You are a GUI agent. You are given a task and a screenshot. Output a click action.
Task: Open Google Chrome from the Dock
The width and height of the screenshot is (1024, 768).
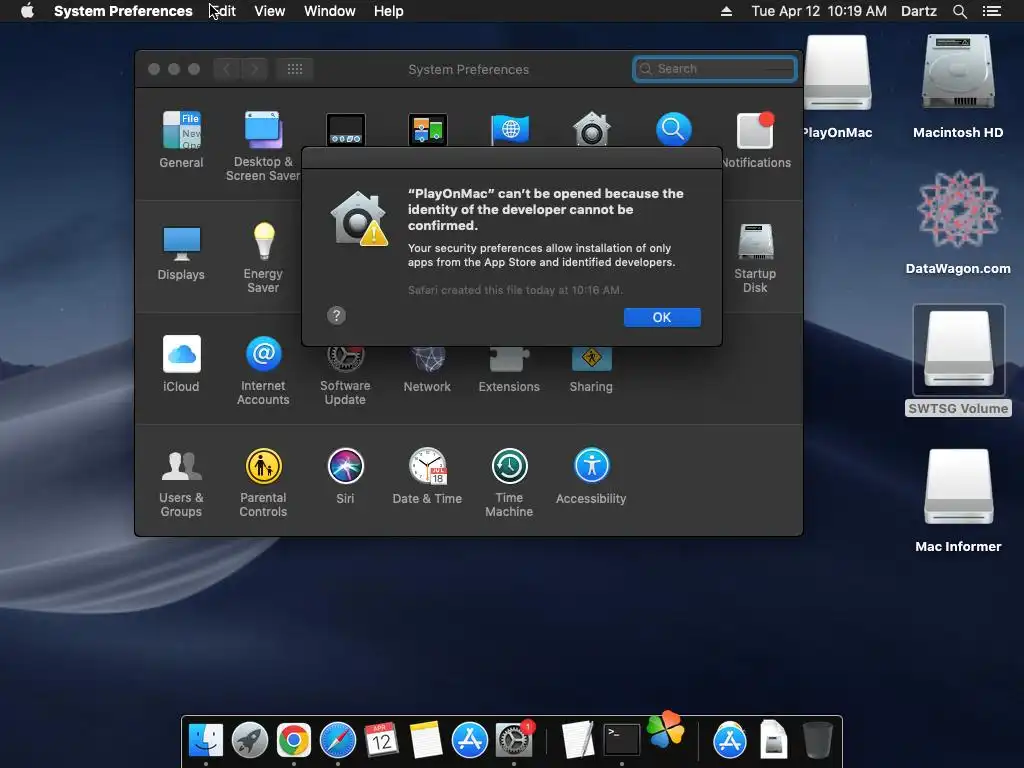coord(294,741)
